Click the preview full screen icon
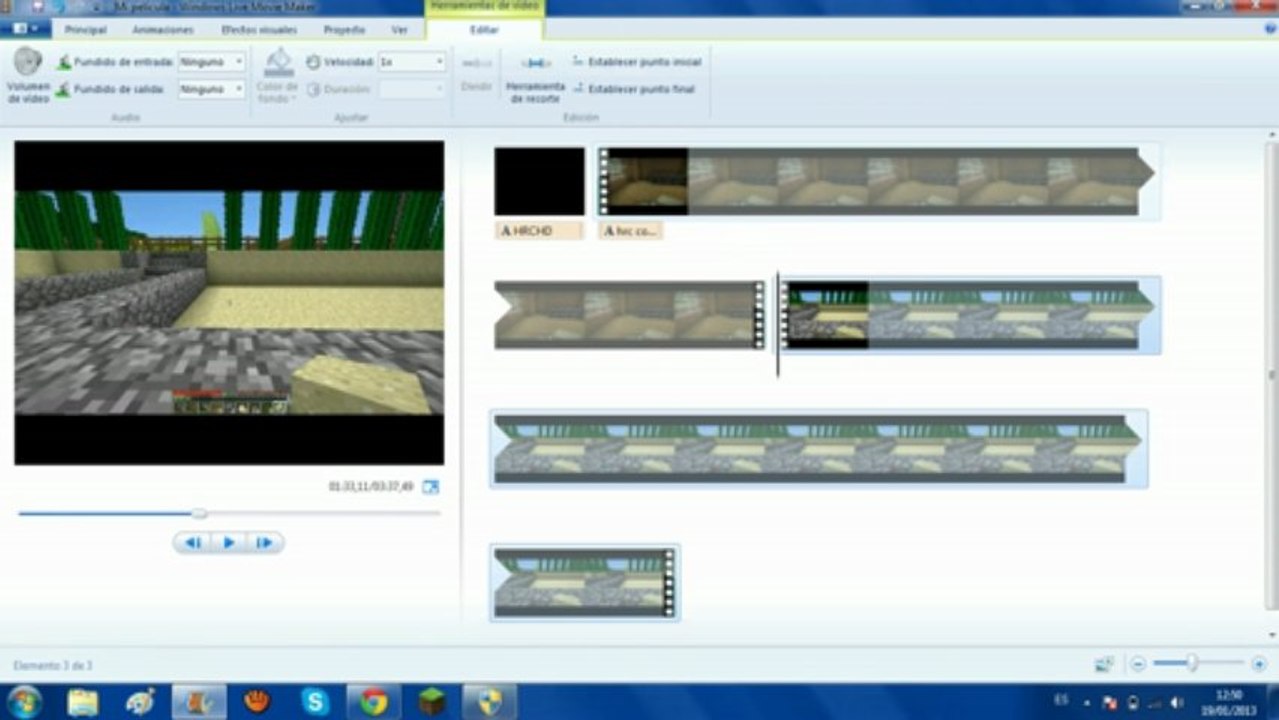The height and width of the screenshot is (720, 1279). [430, 487]
